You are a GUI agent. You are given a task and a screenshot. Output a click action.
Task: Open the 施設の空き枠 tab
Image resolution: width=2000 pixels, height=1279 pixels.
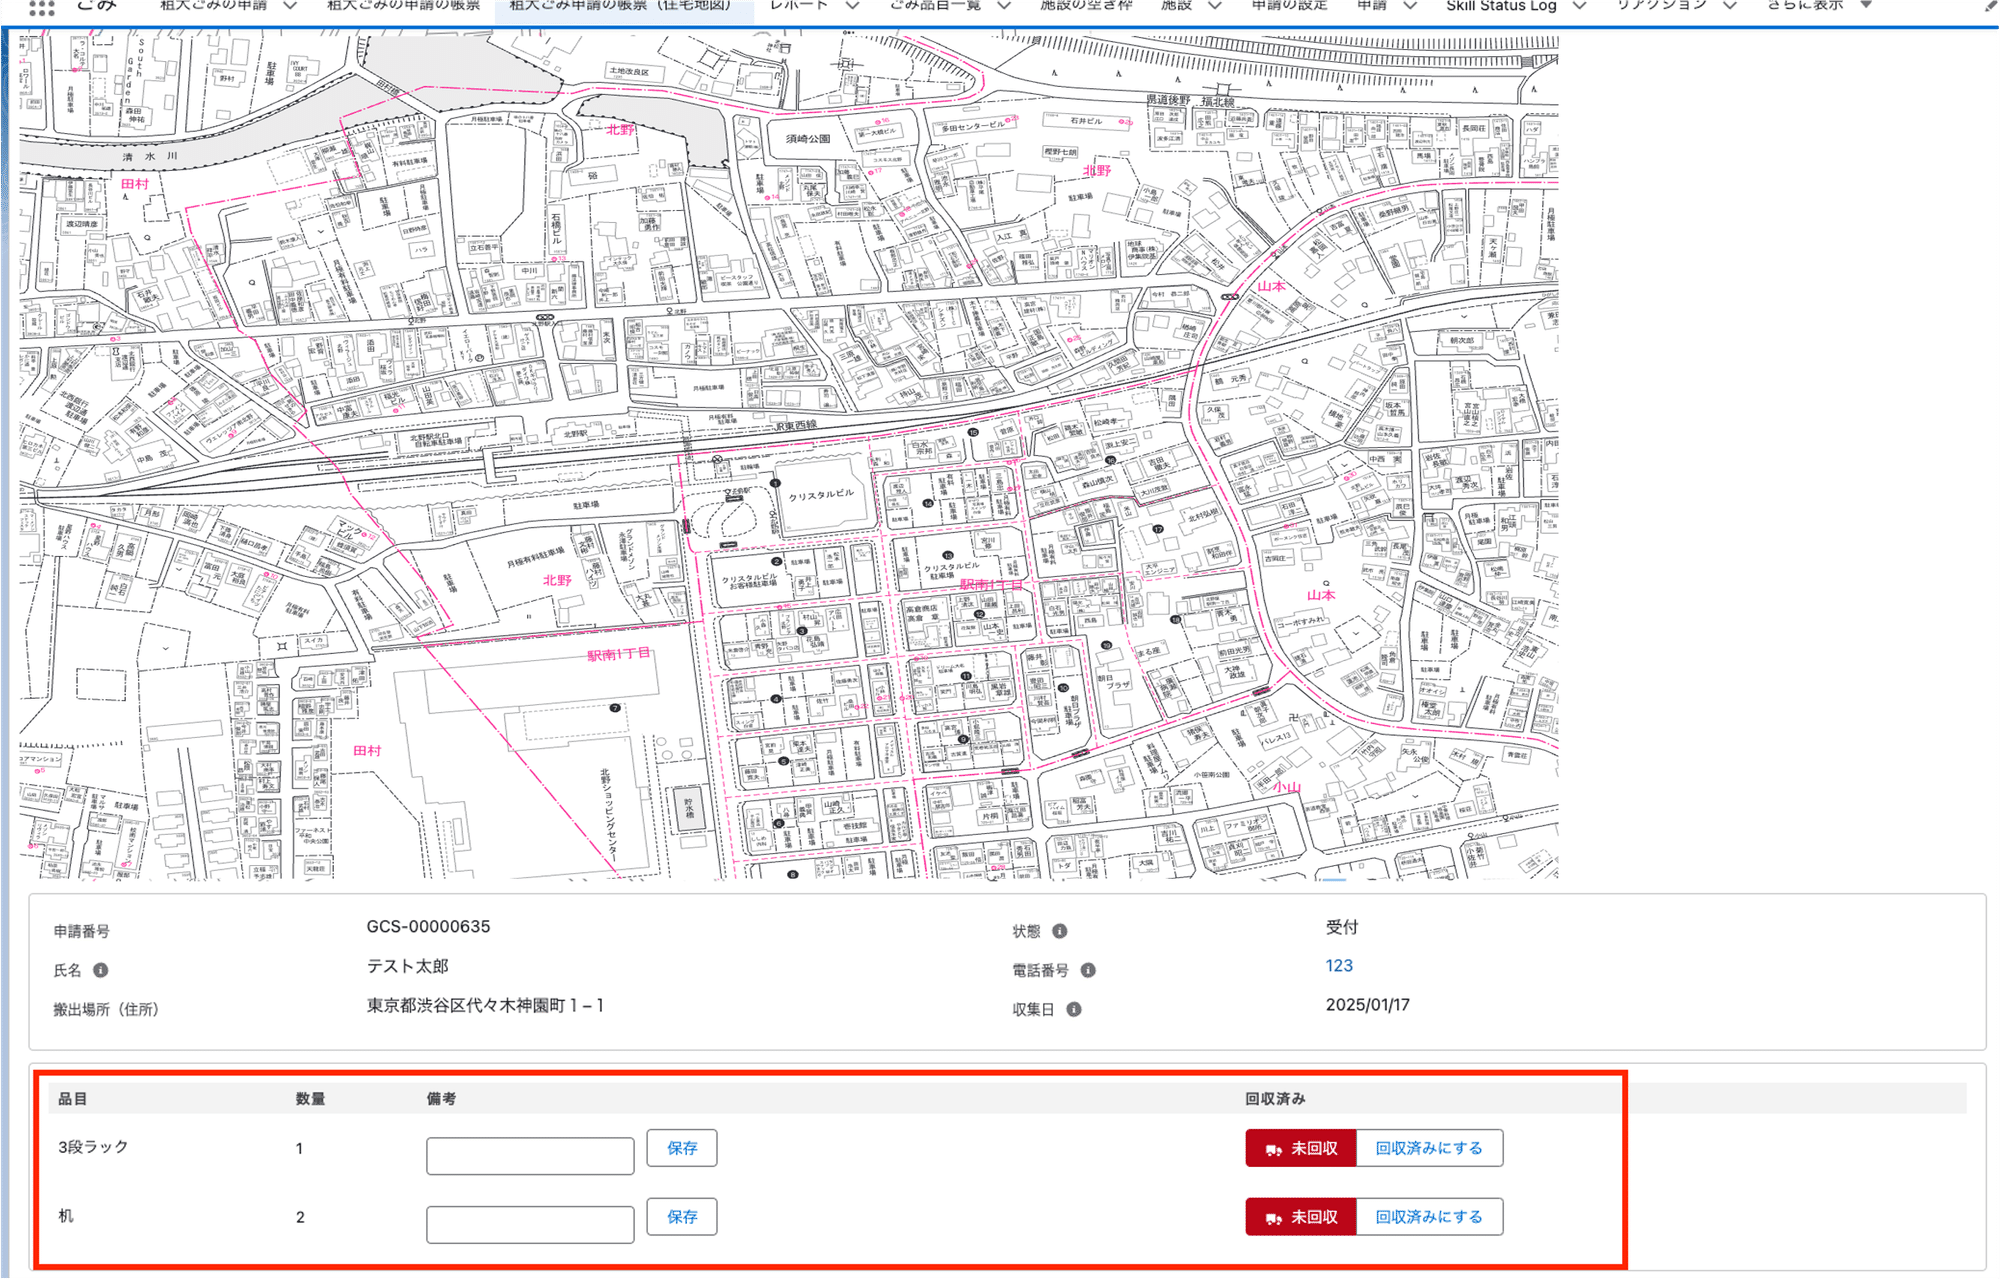click(1085, 5)
